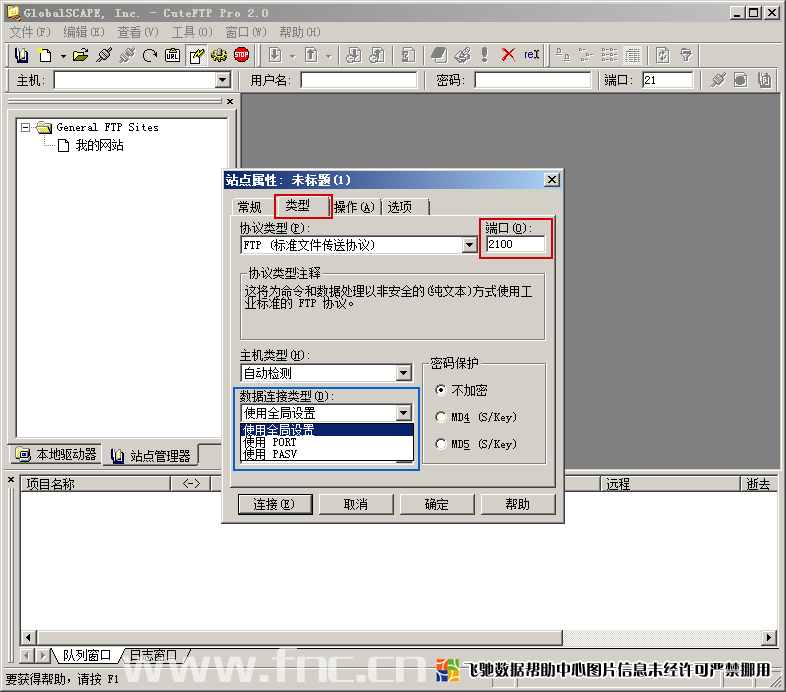Select the MD4 (S/Key) radio button
The width and height of the screenshot is (786, 692).
(x=441, y=417)
